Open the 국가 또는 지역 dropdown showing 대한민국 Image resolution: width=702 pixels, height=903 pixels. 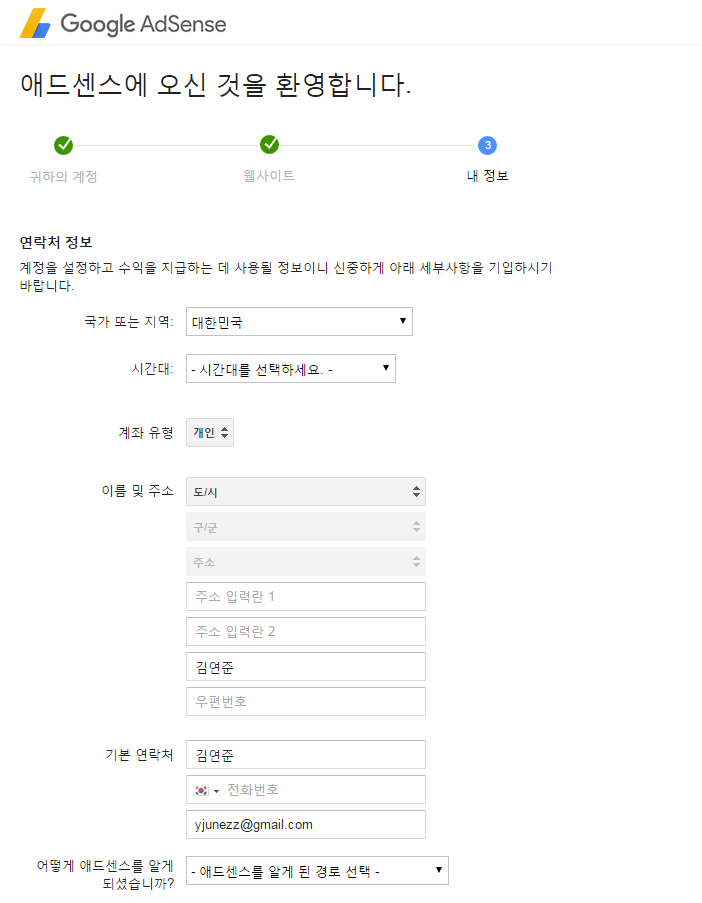click(299, 321)
